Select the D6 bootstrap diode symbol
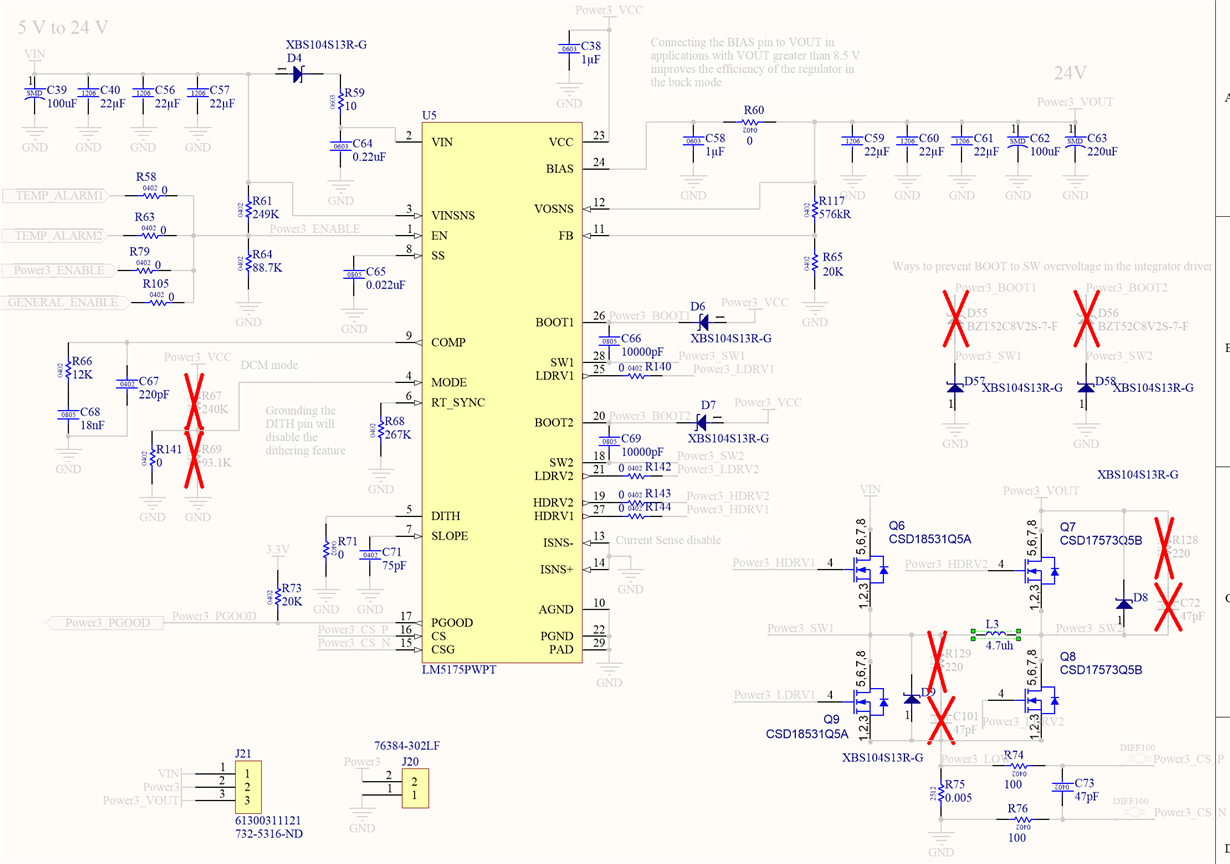Viewport: 1230px width, 864px height. coord(702,322)
